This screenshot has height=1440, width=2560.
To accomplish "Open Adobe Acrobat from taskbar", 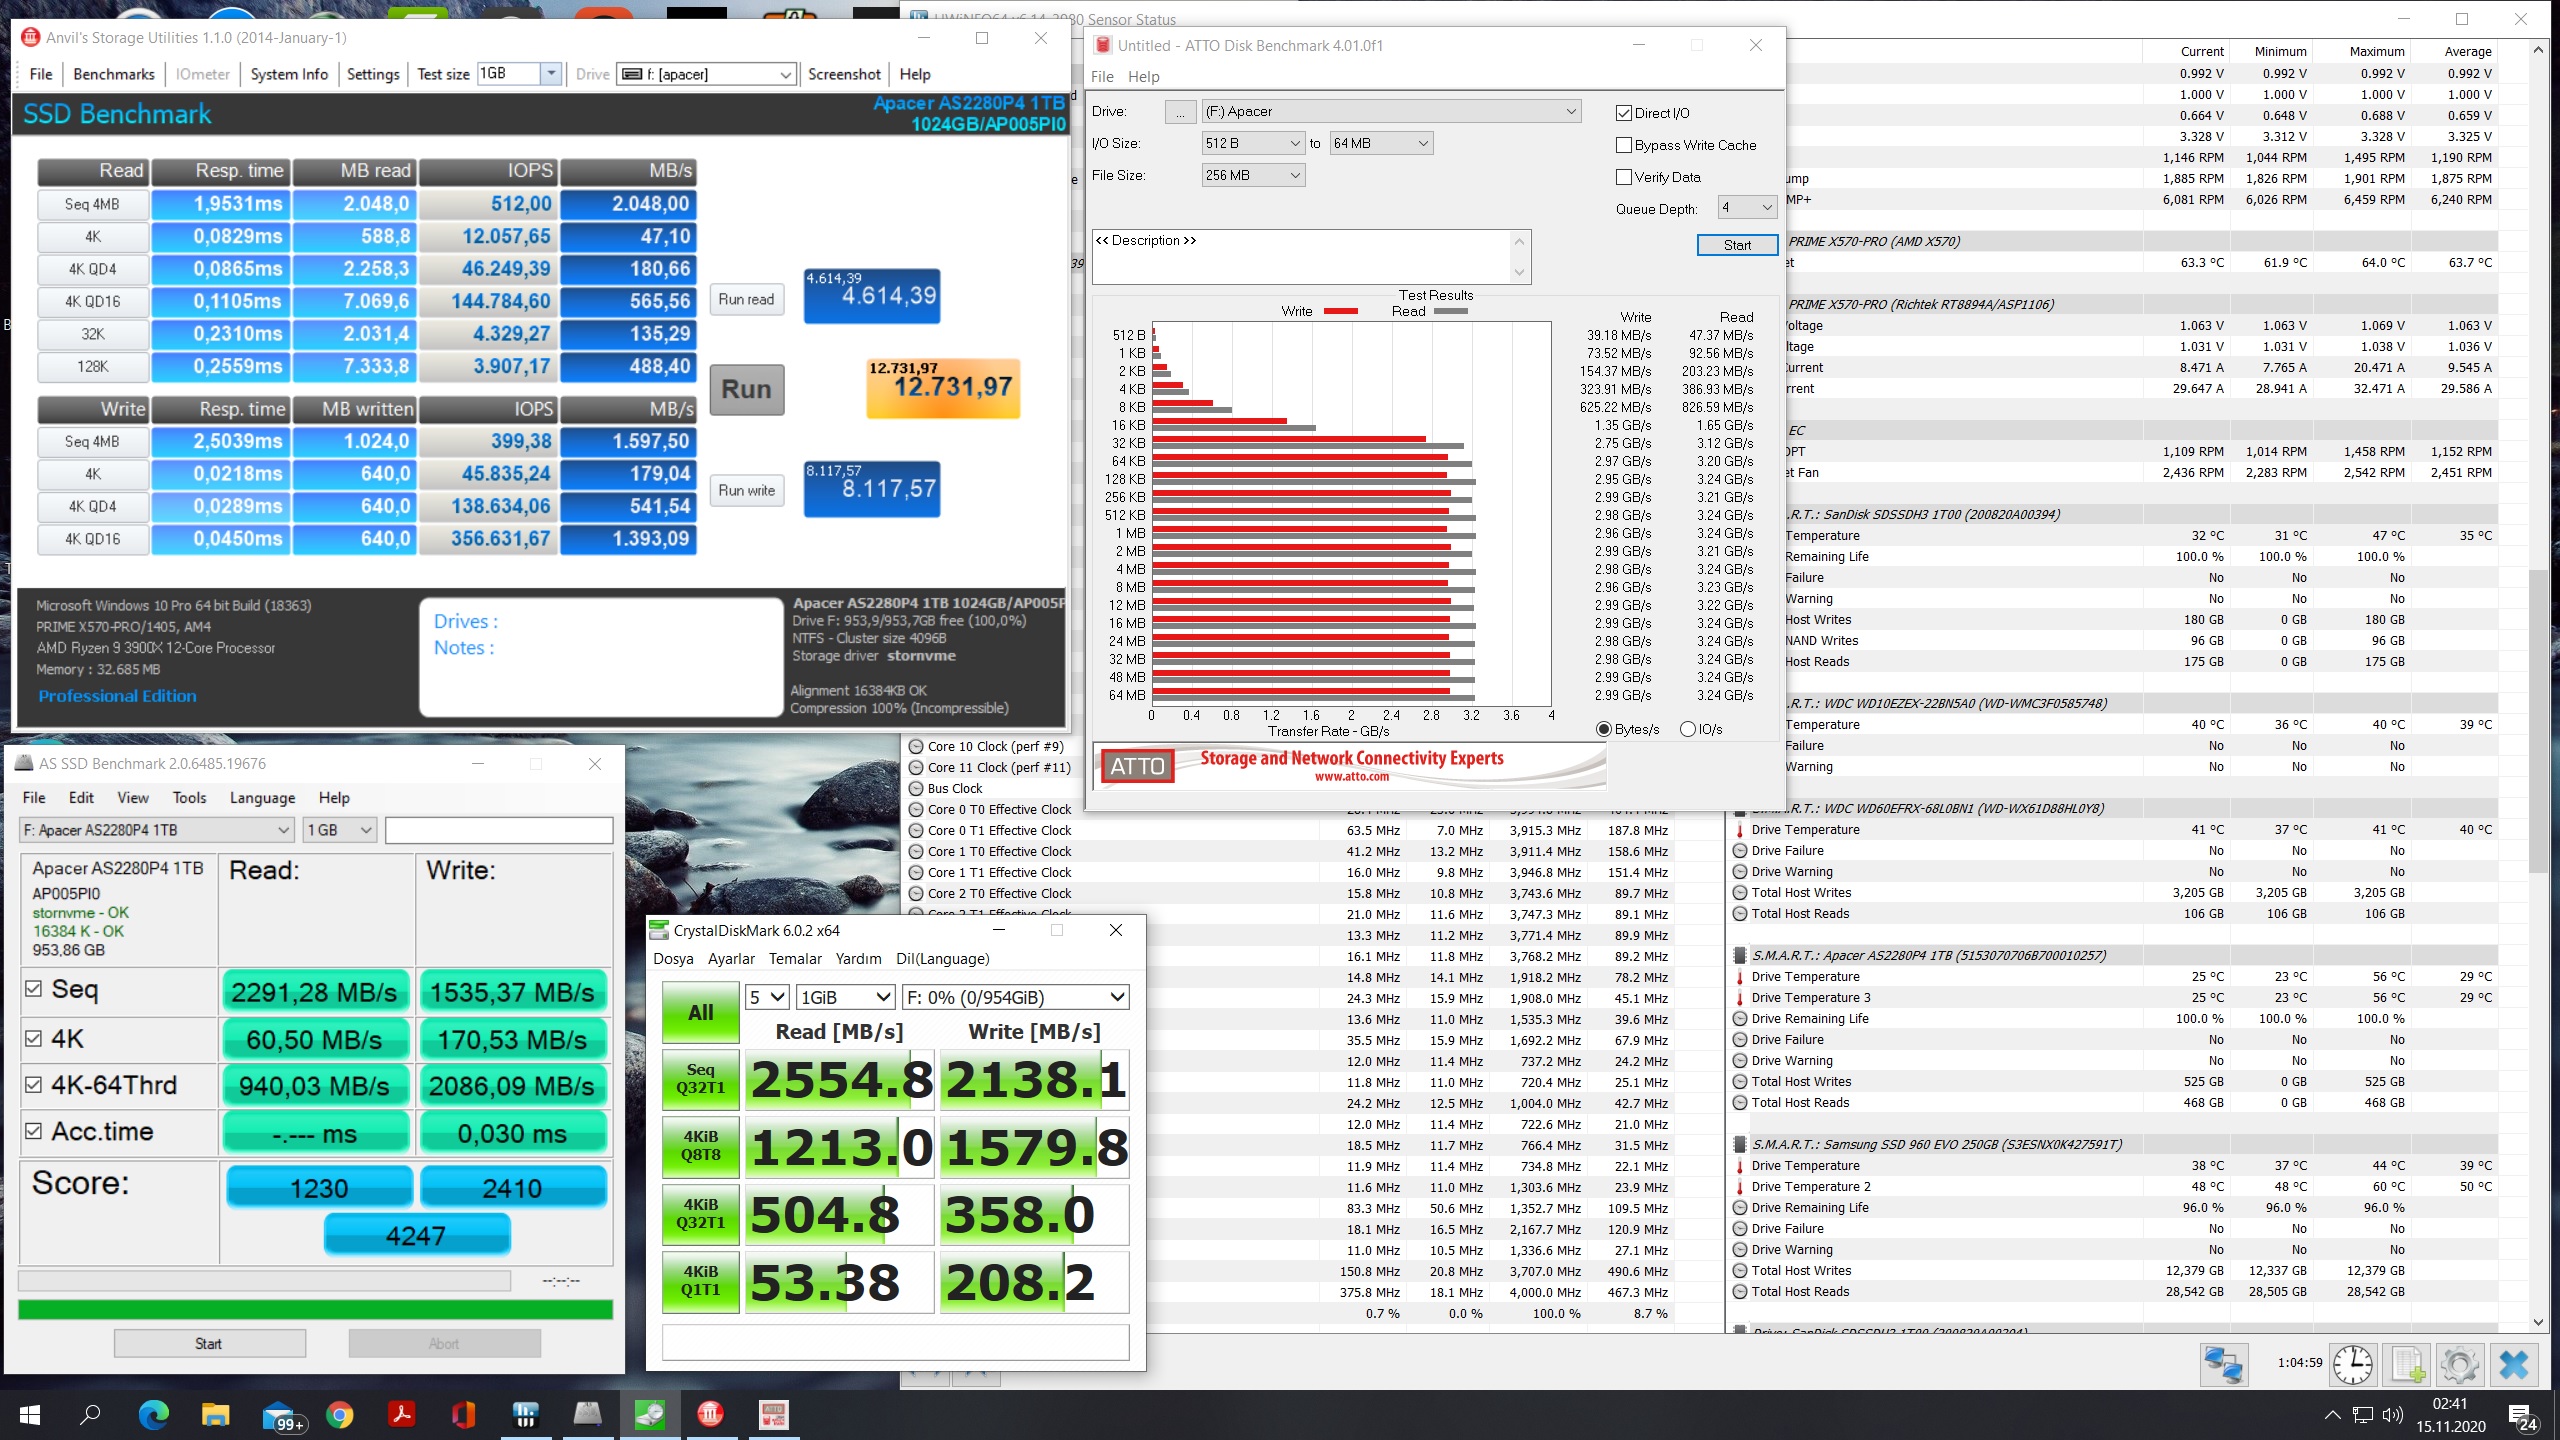I will 402,1415.
